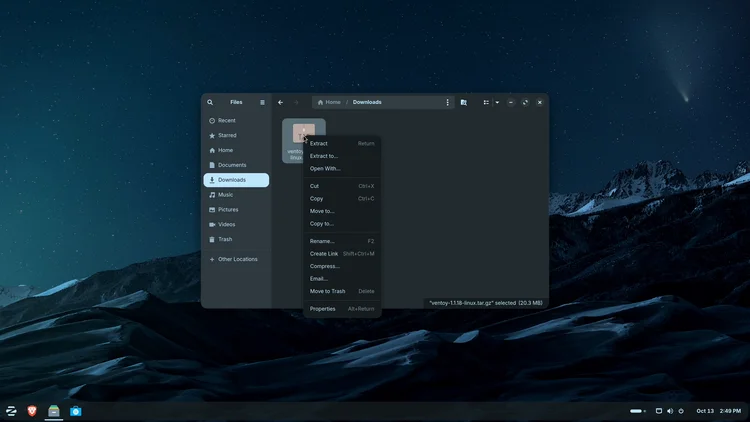750x422 pixels.
Task: Open Documents in the sidebar
Action: [x=236, y=165]
